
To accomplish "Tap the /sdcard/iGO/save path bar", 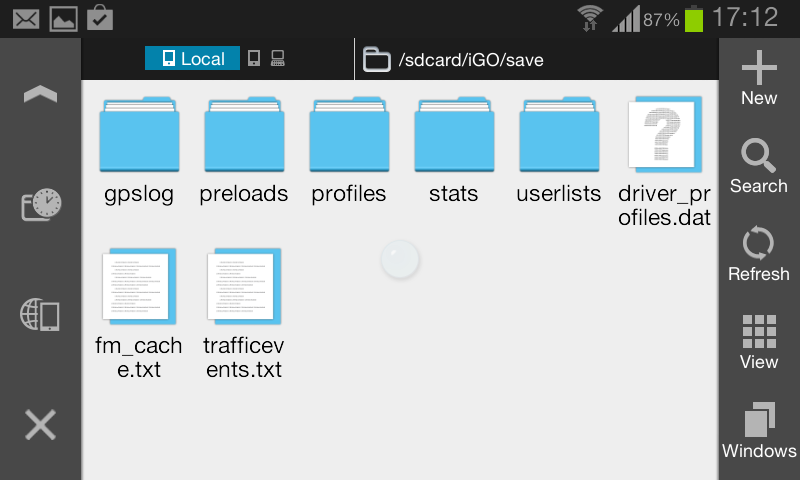I will coord(470,60).
